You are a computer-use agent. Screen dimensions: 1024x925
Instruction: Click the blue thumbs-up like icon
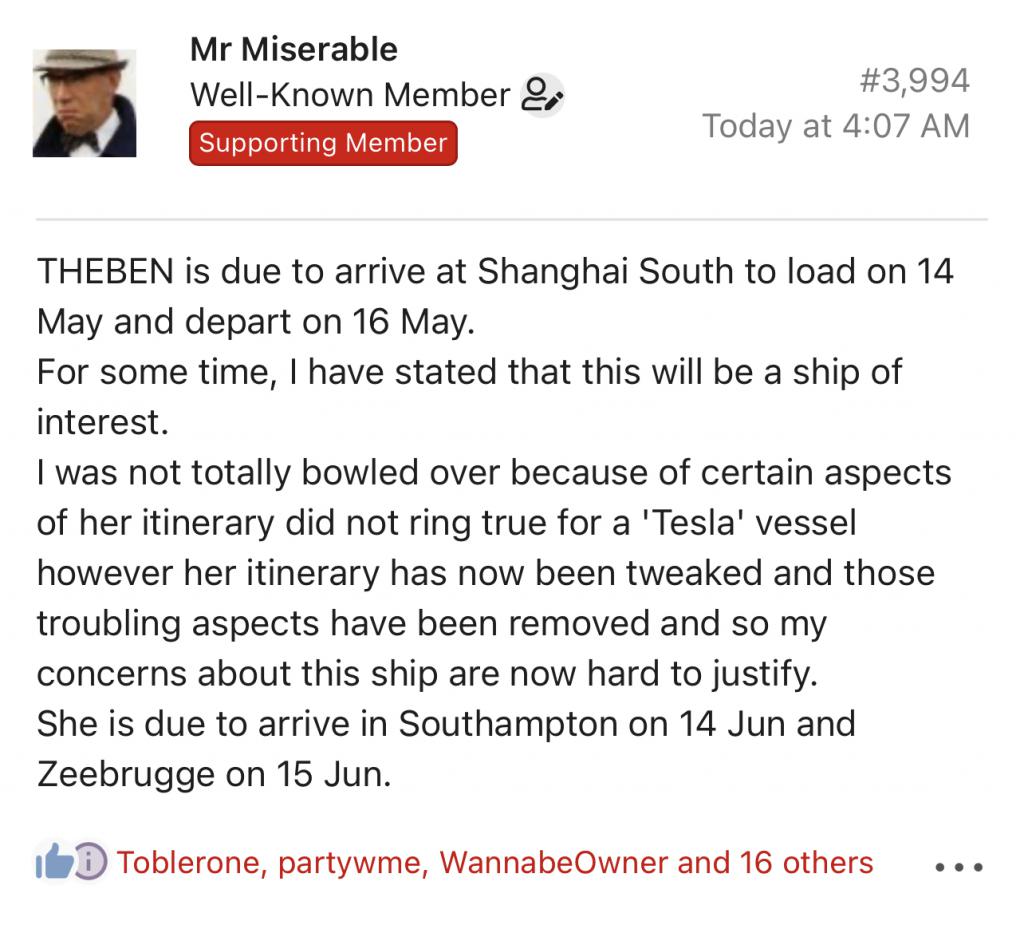[x=55, y=861]
